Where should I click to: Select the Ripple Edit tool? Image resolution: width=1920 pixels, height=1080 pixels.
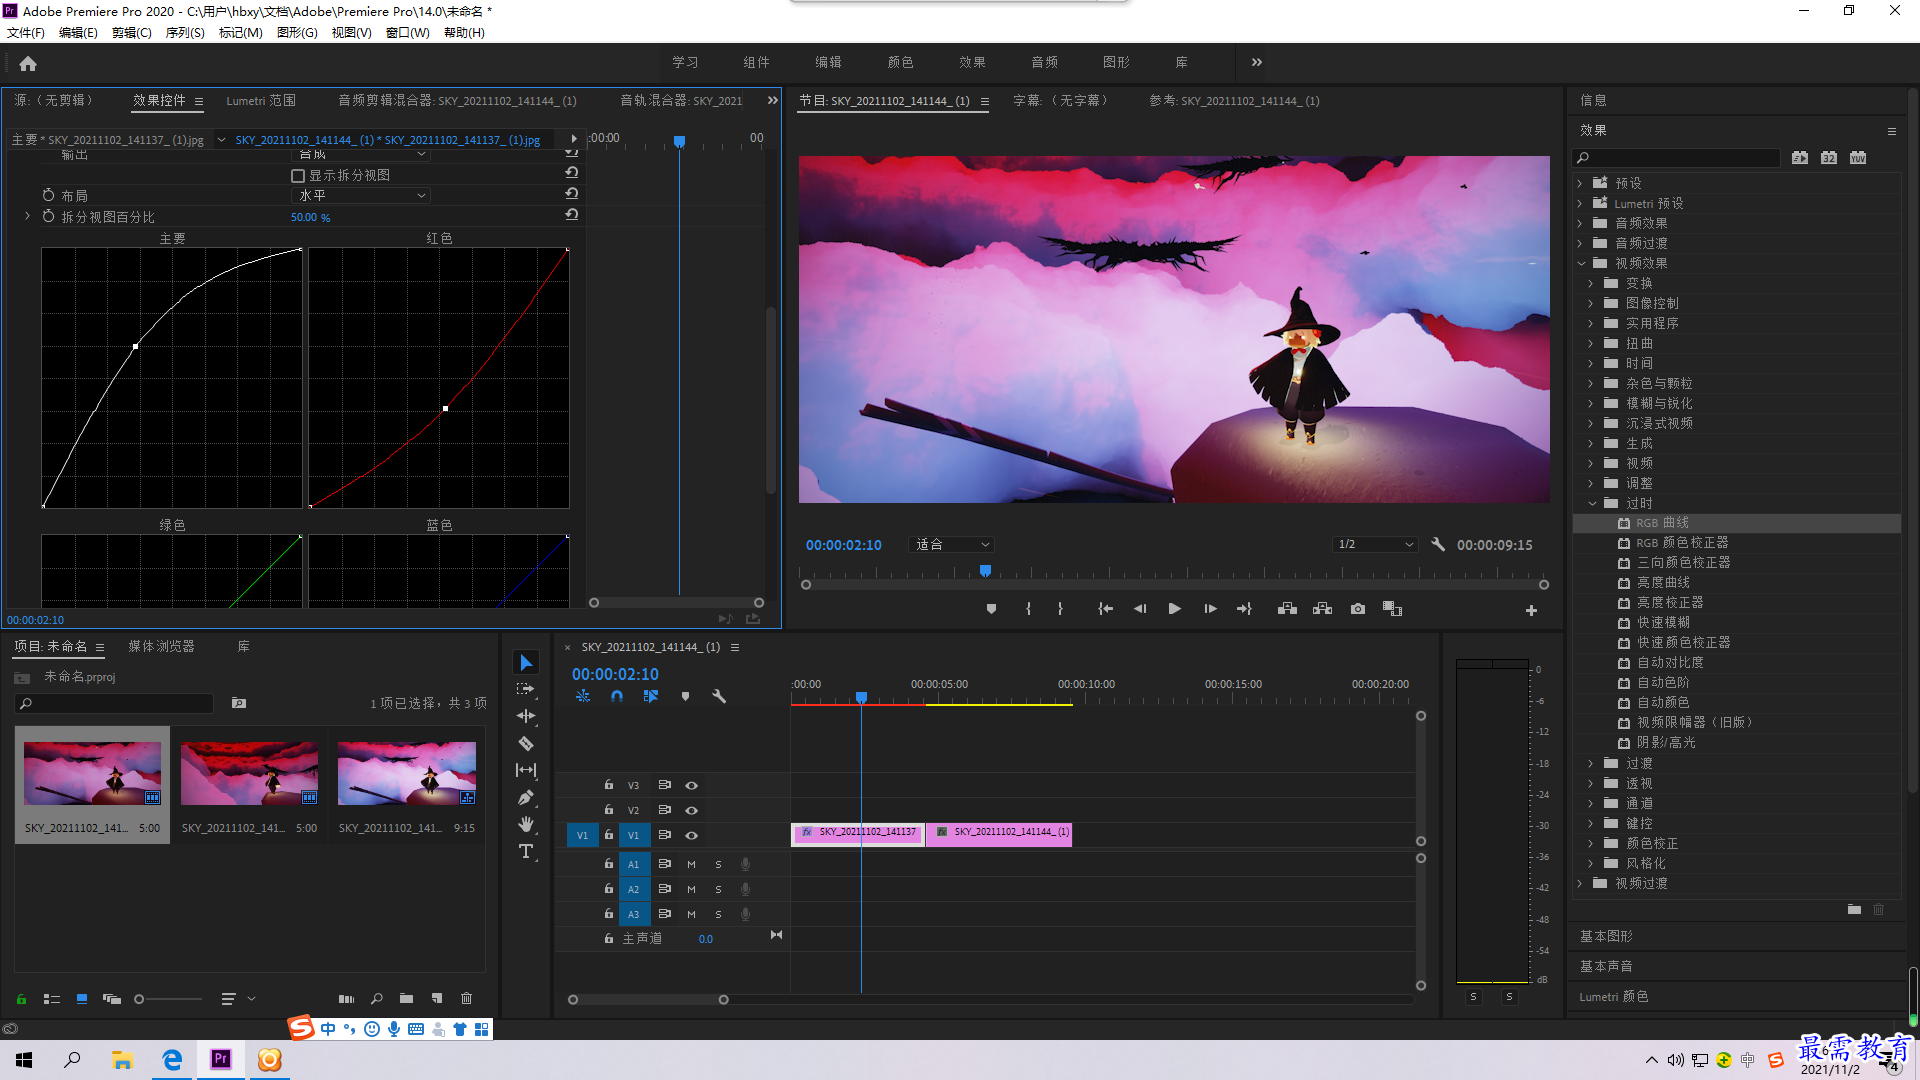[526, 717]
